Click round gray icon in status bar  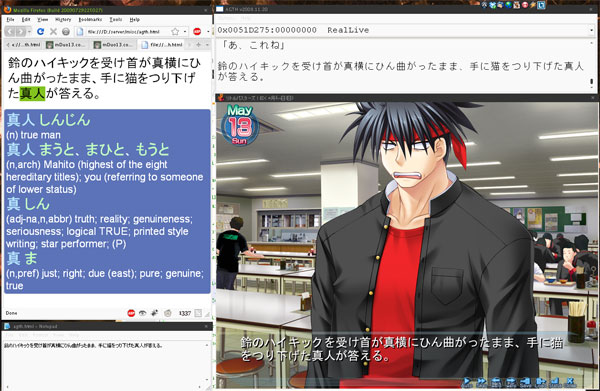[x=168, y=313]
